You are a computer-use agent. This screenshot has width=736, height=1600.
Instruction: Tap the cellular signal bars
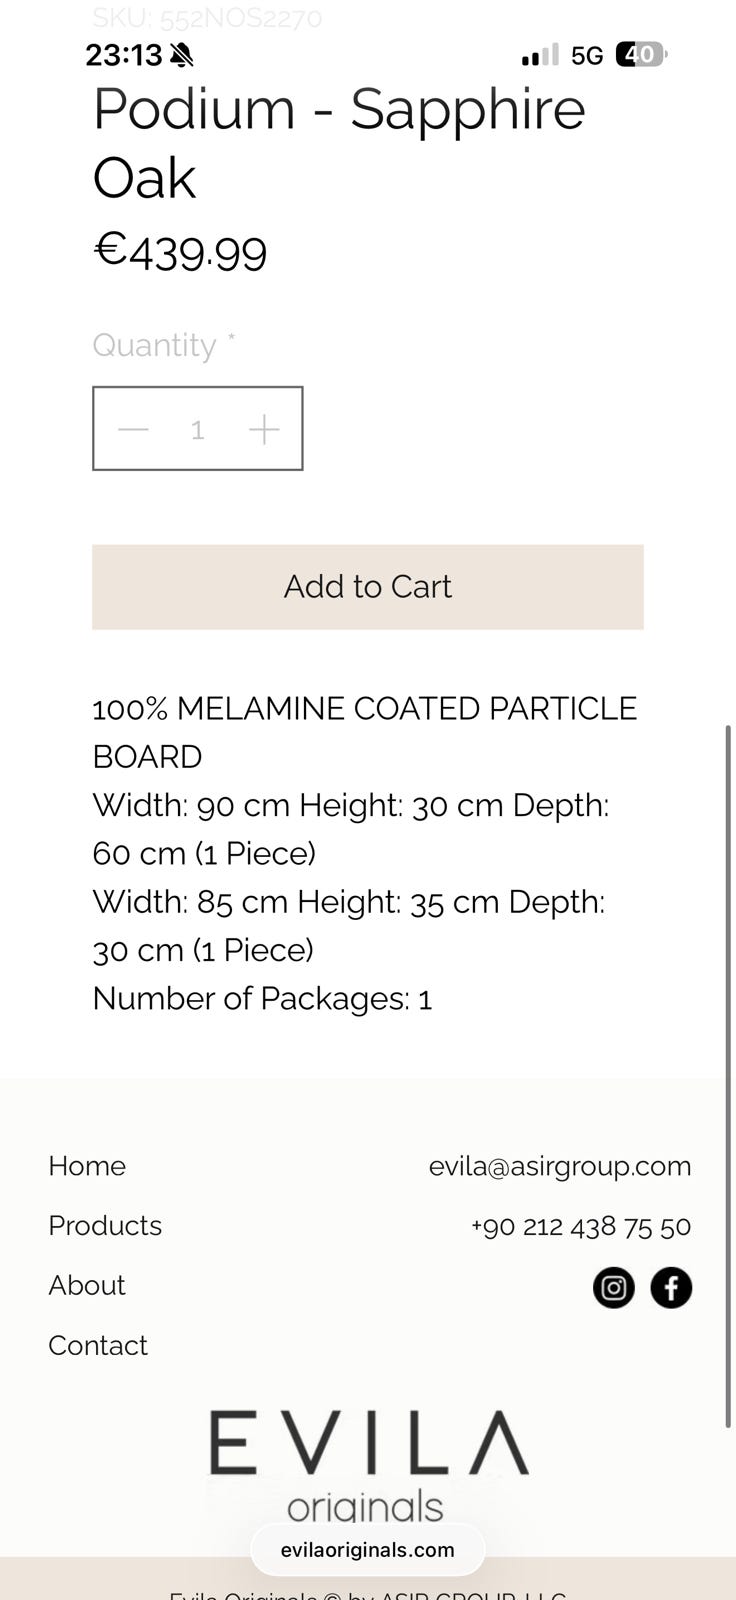[x=540, y=55]
